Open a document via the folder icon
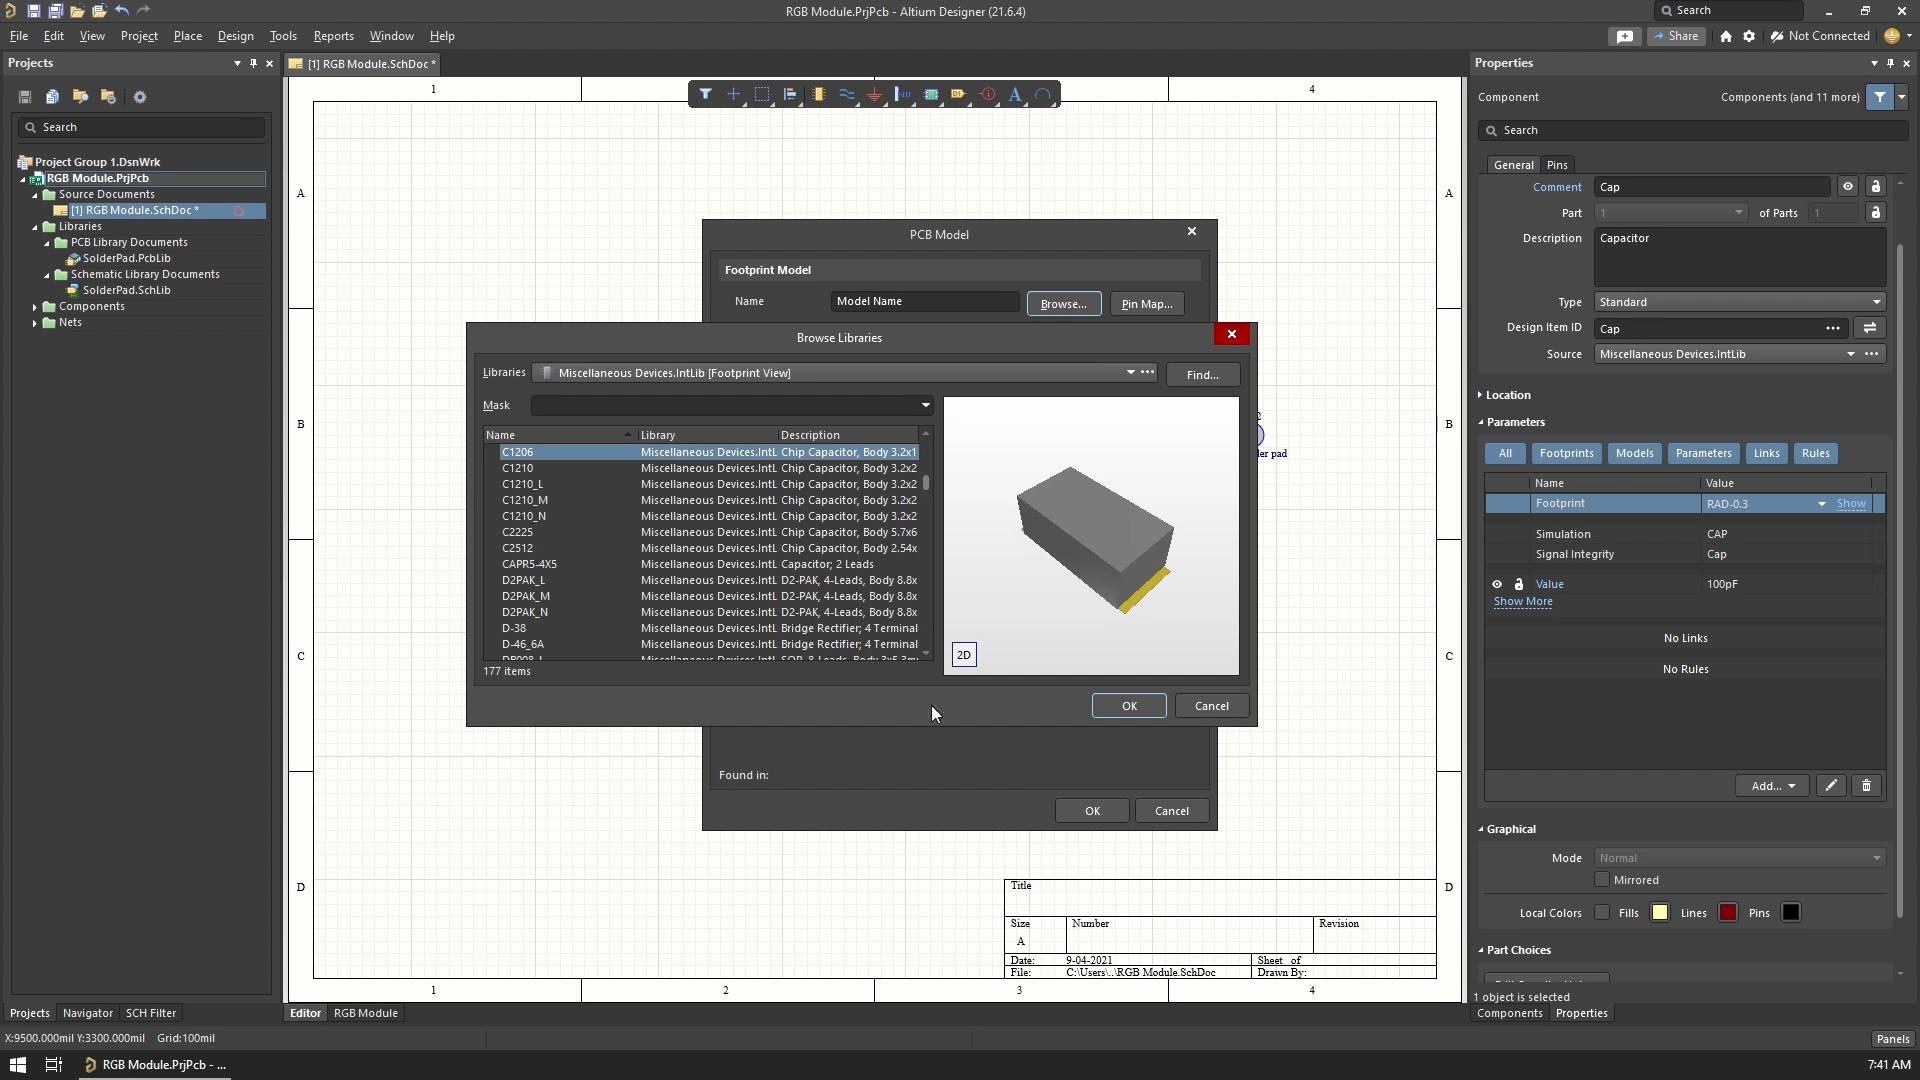This screenshot has height=1080, width=1920. (x=77, y=11)
